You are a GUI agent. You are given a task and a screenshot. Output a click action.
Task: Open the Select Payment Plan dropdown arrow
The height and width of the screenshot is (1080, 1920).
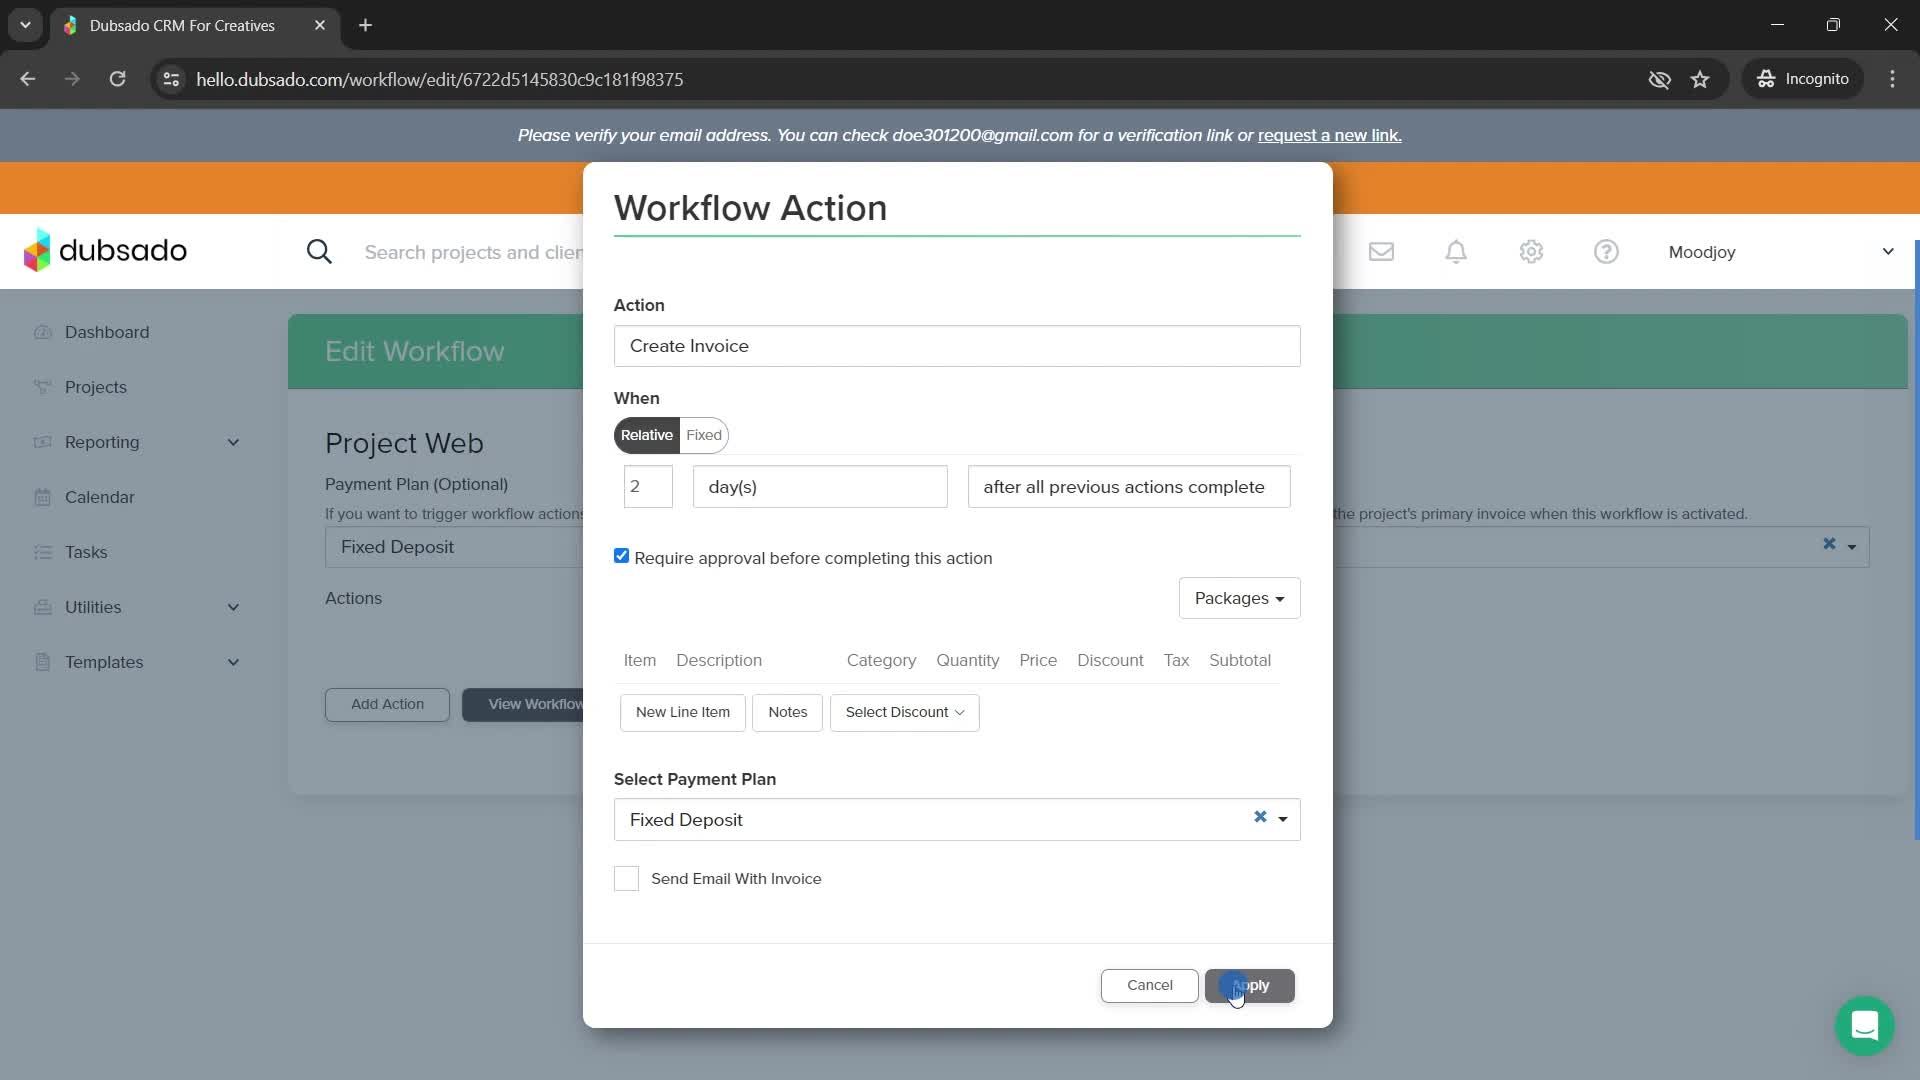tap(1283, 819)
